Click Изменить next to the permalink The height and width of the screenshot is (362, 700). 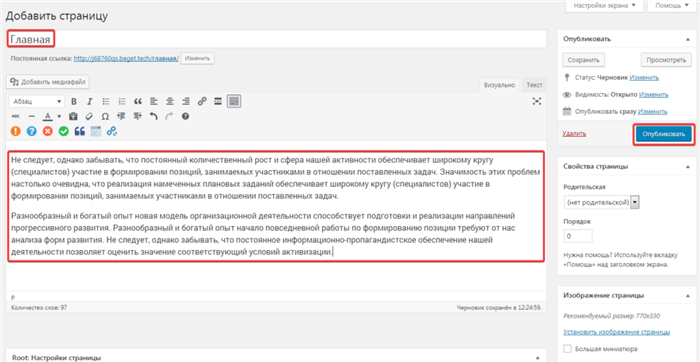point(197,58)
